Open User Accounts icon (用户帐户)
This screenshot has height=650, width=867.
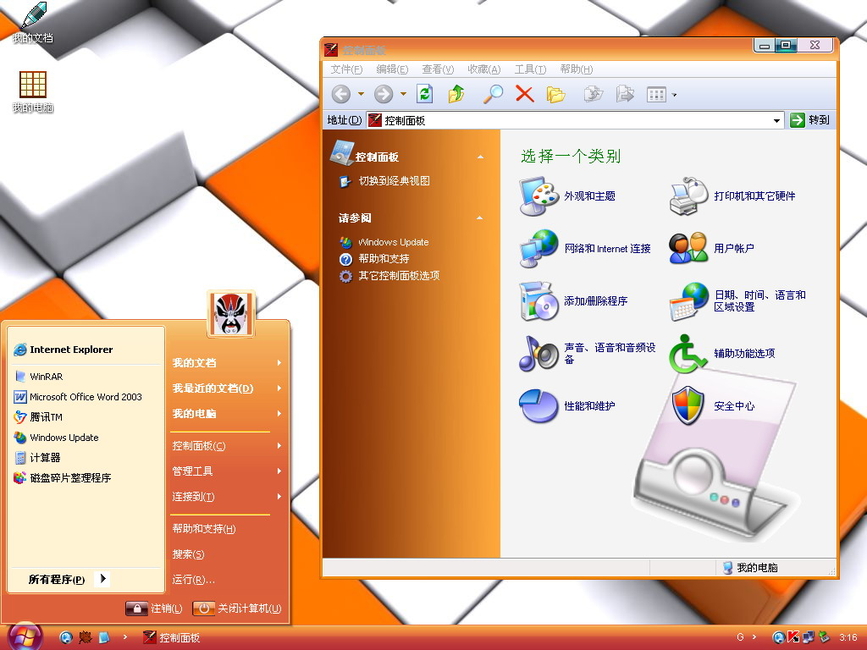point(688,248)
